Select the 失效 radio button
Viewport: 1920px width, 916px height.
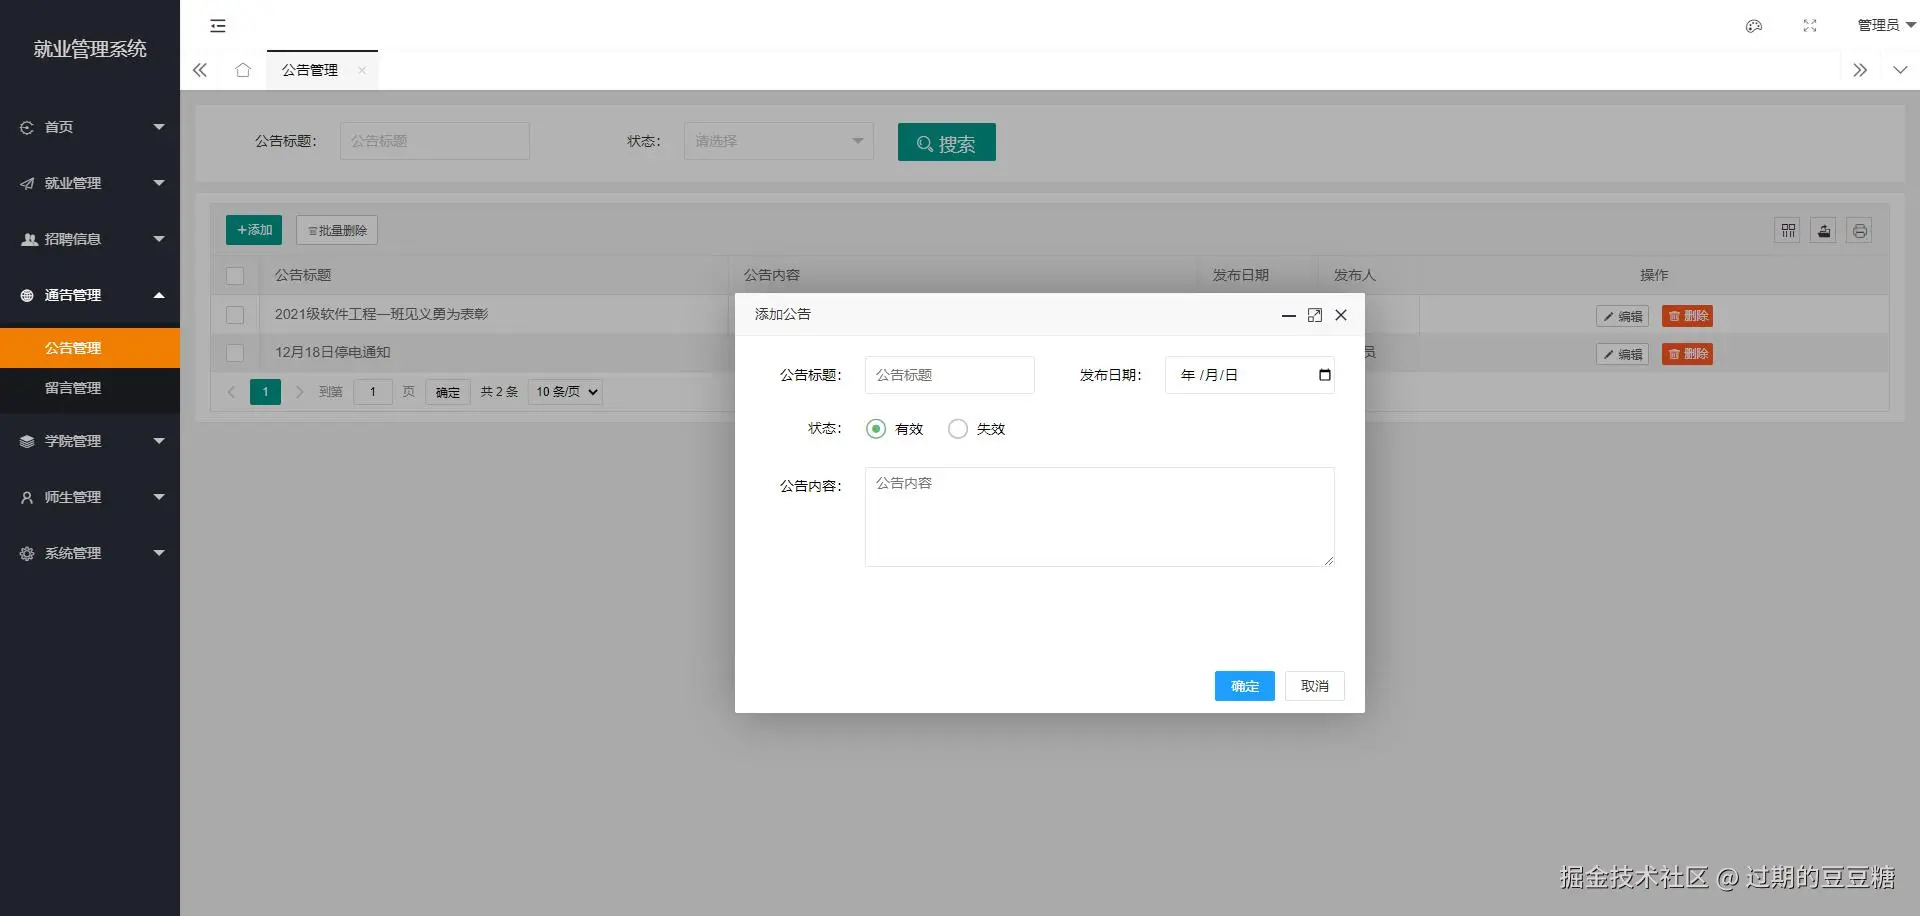pos(959,428)
